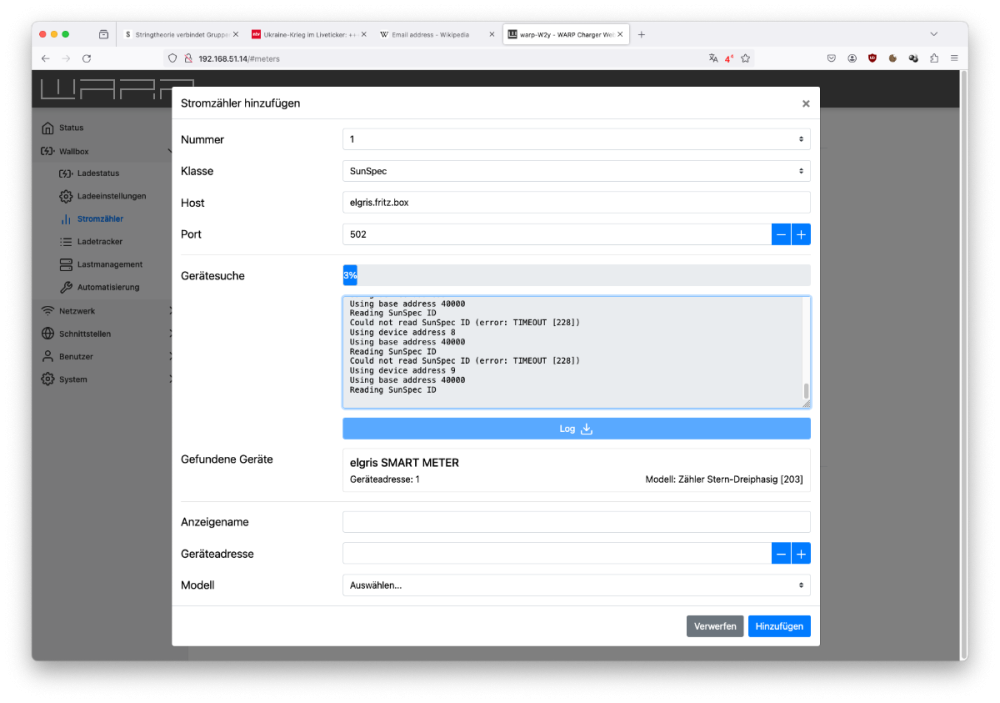The image size is (1000, 703).
Task: Click the Hinzufügen button
Action: [x=779, y=626]
